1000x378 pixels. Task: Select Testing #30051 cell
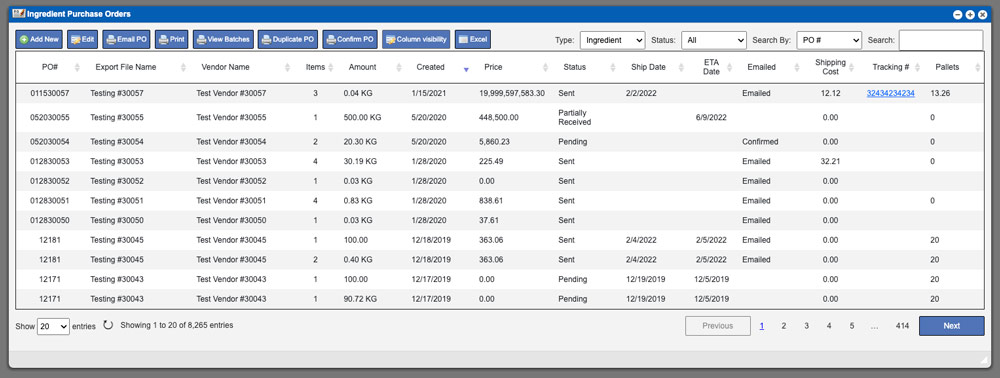[x=117, y=201]
